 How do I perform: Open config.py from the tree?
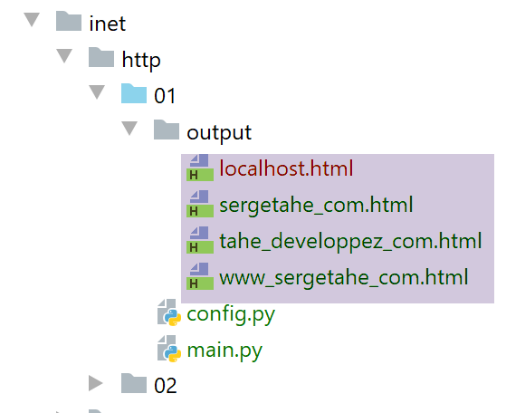tap(231, 314)
